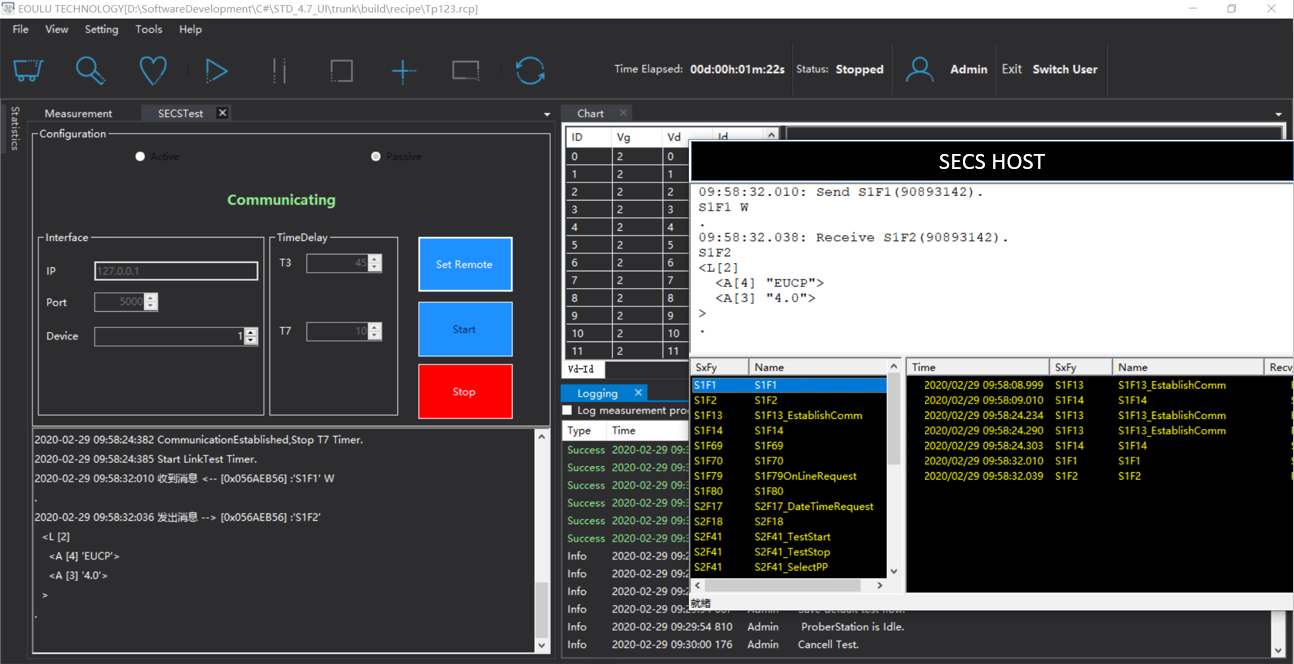The image size is (1294, 664).
Task: Select the Passive radio button
Action: tap(376, 156)
